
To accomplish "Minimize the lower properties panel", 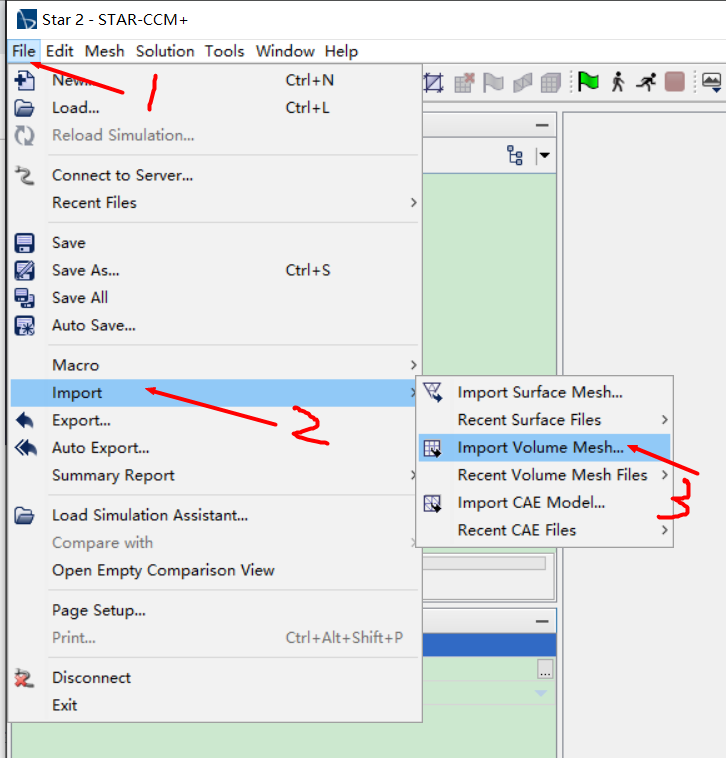I will 542,621.
